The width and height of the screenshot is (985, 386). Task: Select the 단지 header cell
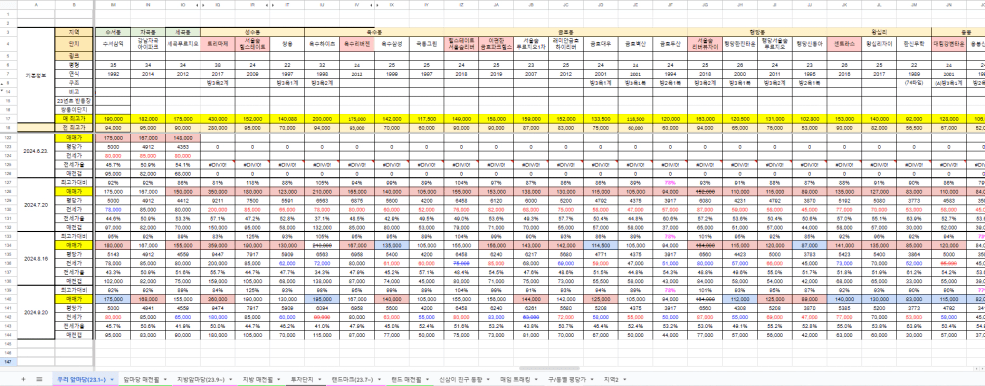tap(74, 44)
